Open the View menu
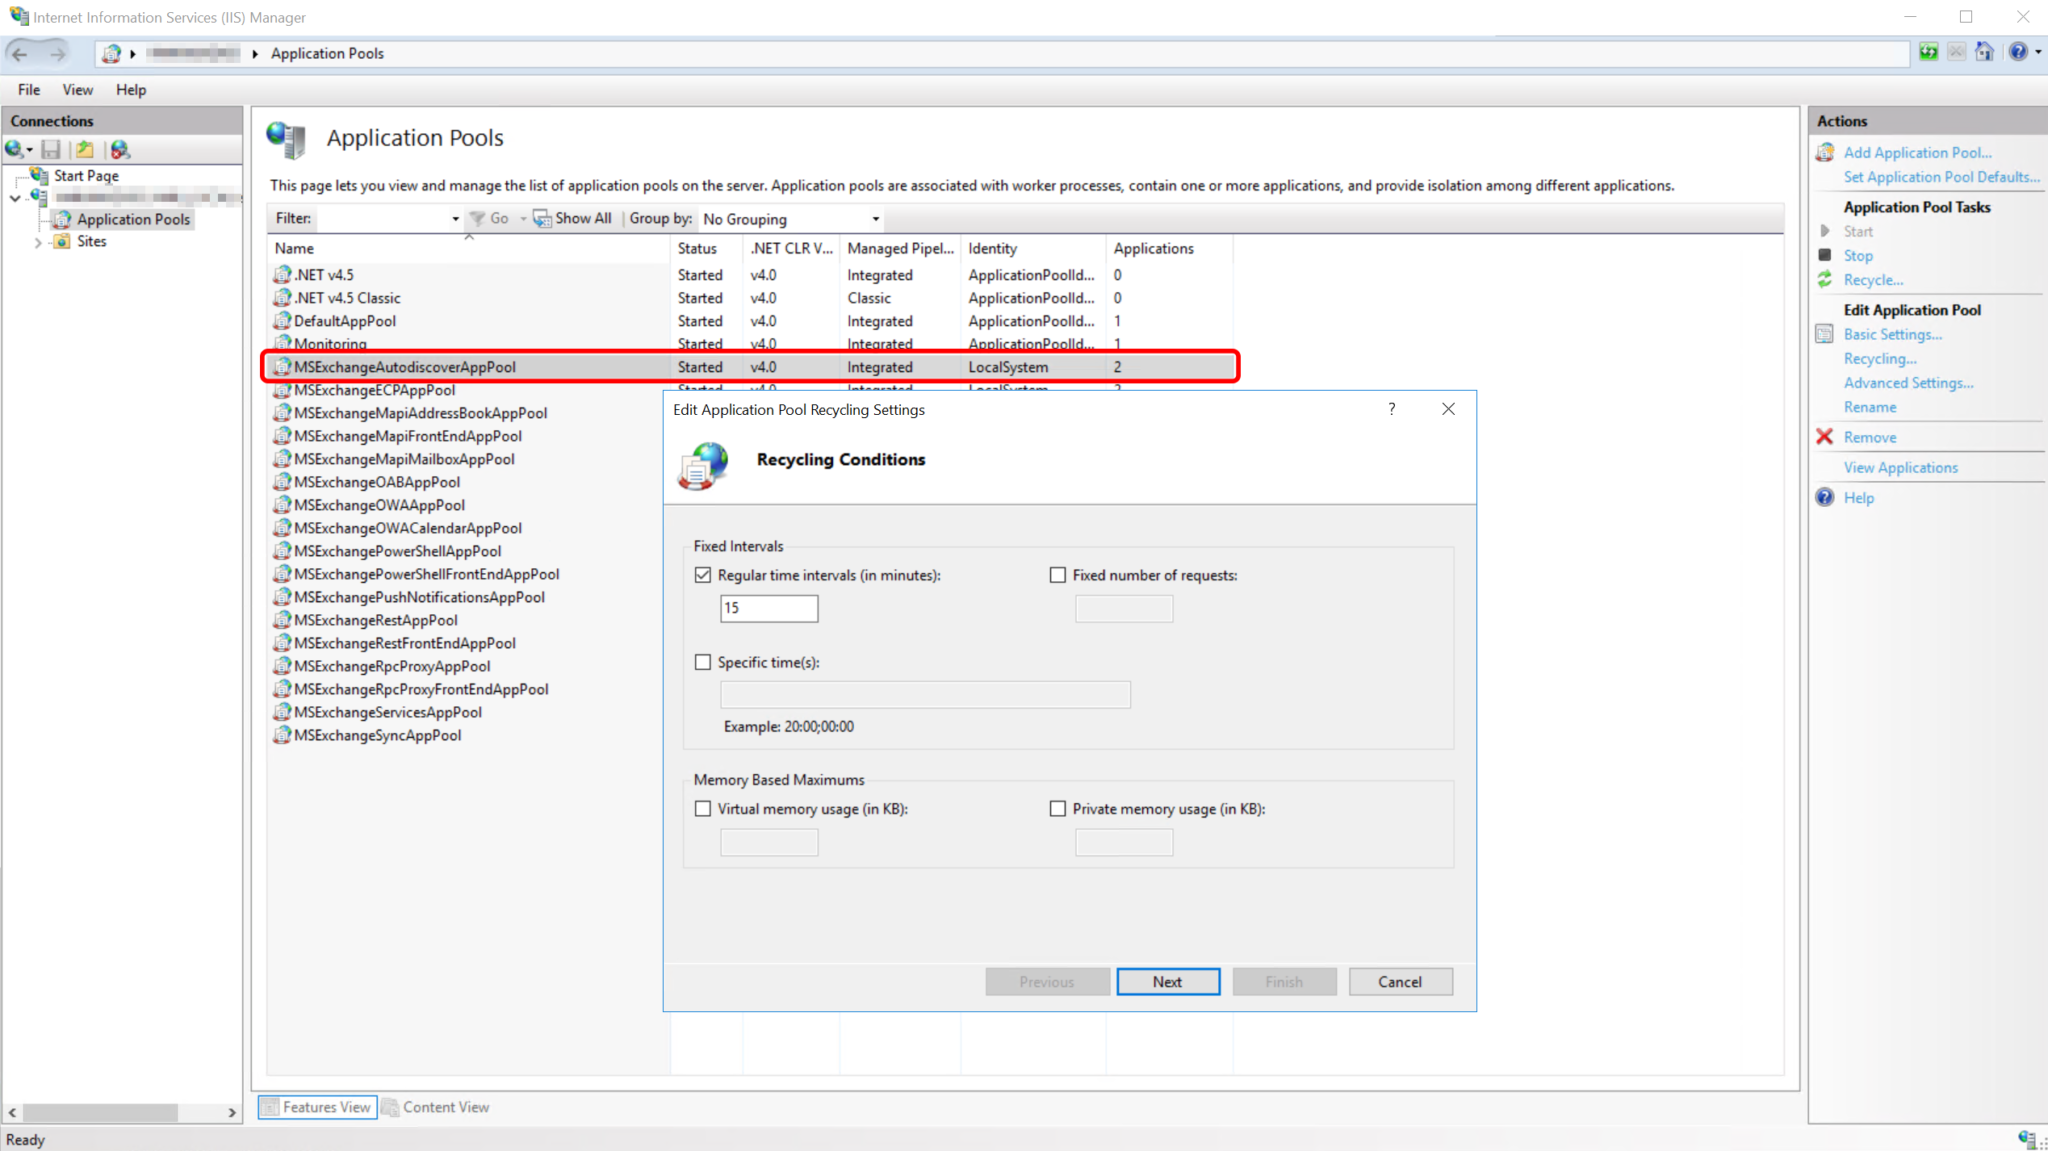 click(77, 89)
